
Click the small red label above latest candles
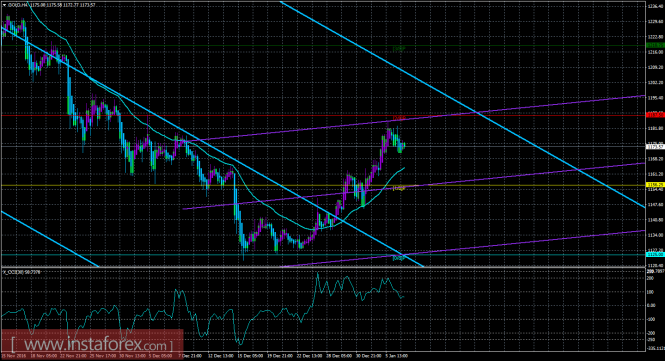click(x=399, y=118)
